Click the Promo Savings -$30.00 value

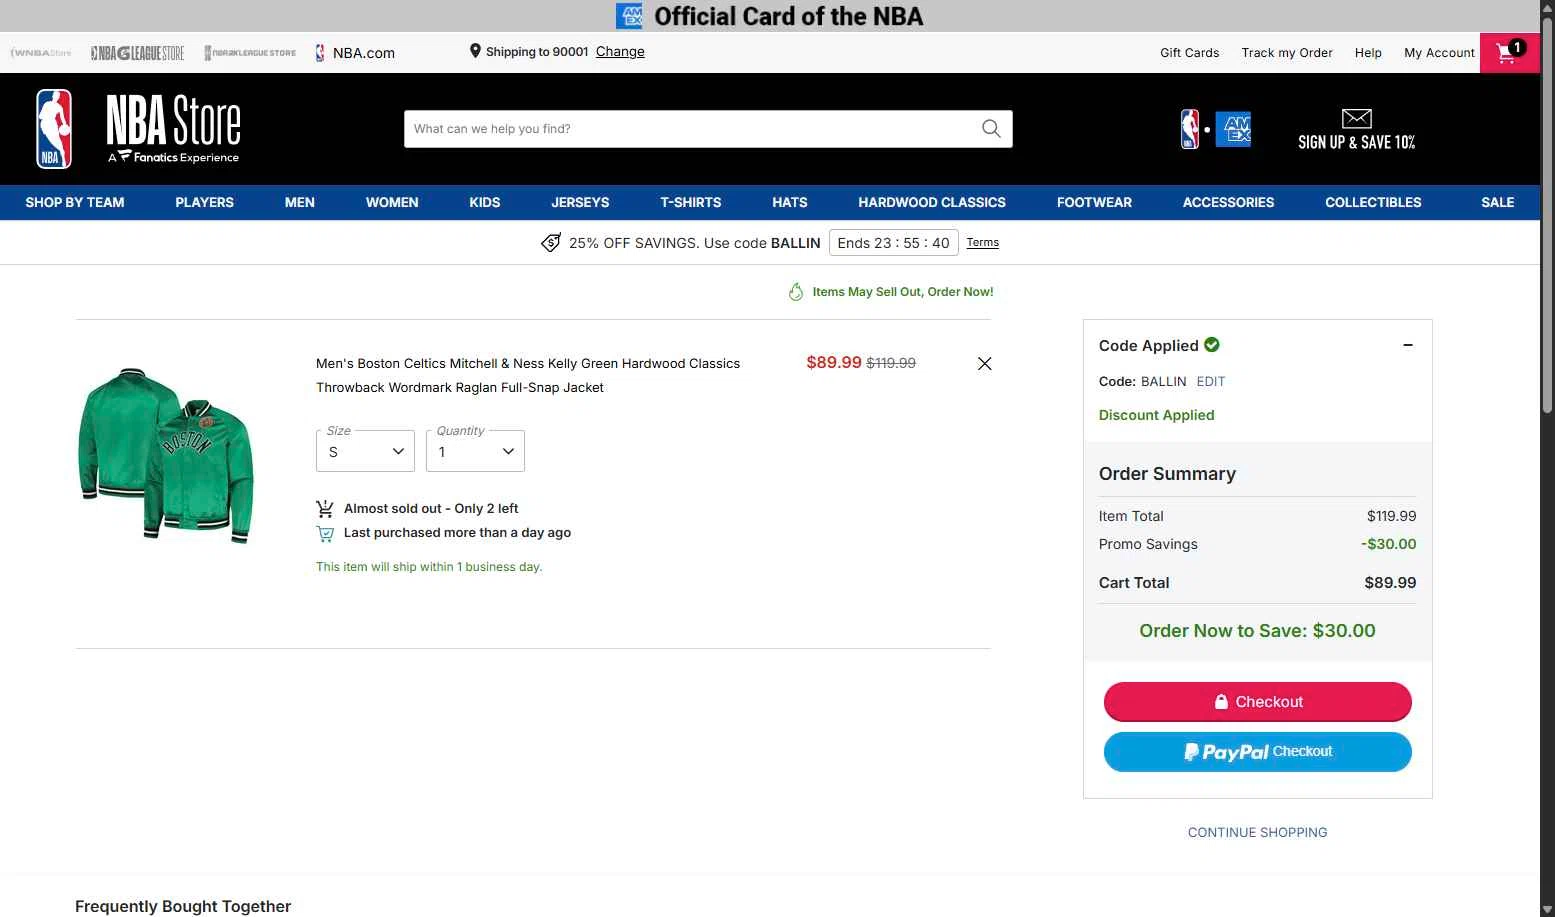tap(1388, 544)
